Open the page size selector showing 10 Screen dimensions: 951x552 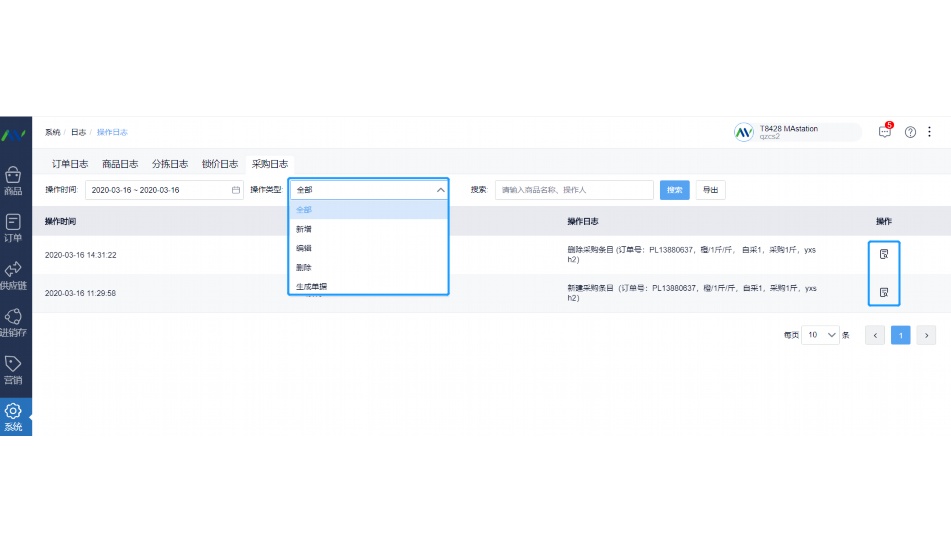[x=820, y=335]
